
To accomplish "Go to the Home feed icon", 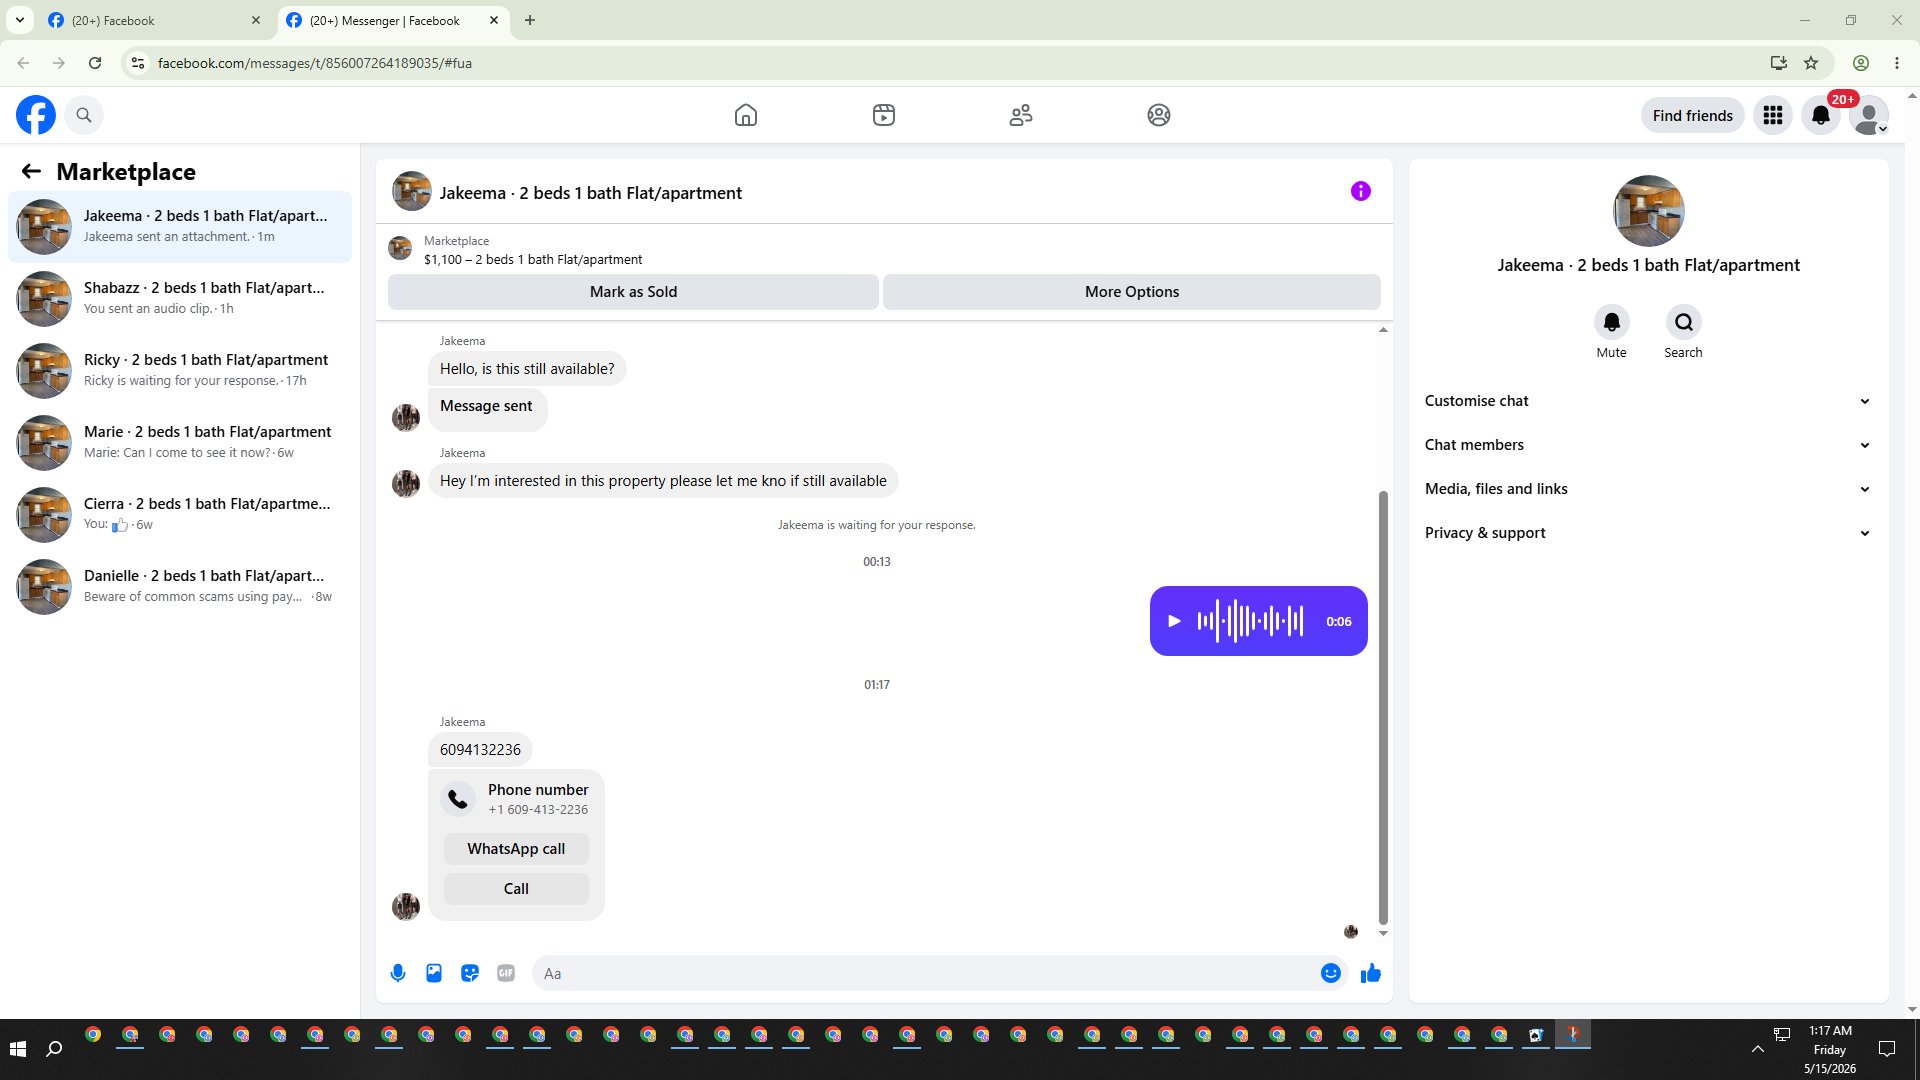I will pyautogui.click(x=746, y=115).
